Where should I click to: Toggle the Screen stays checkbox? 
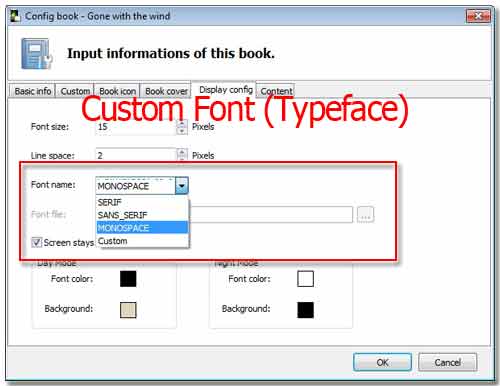pos(36,242)
